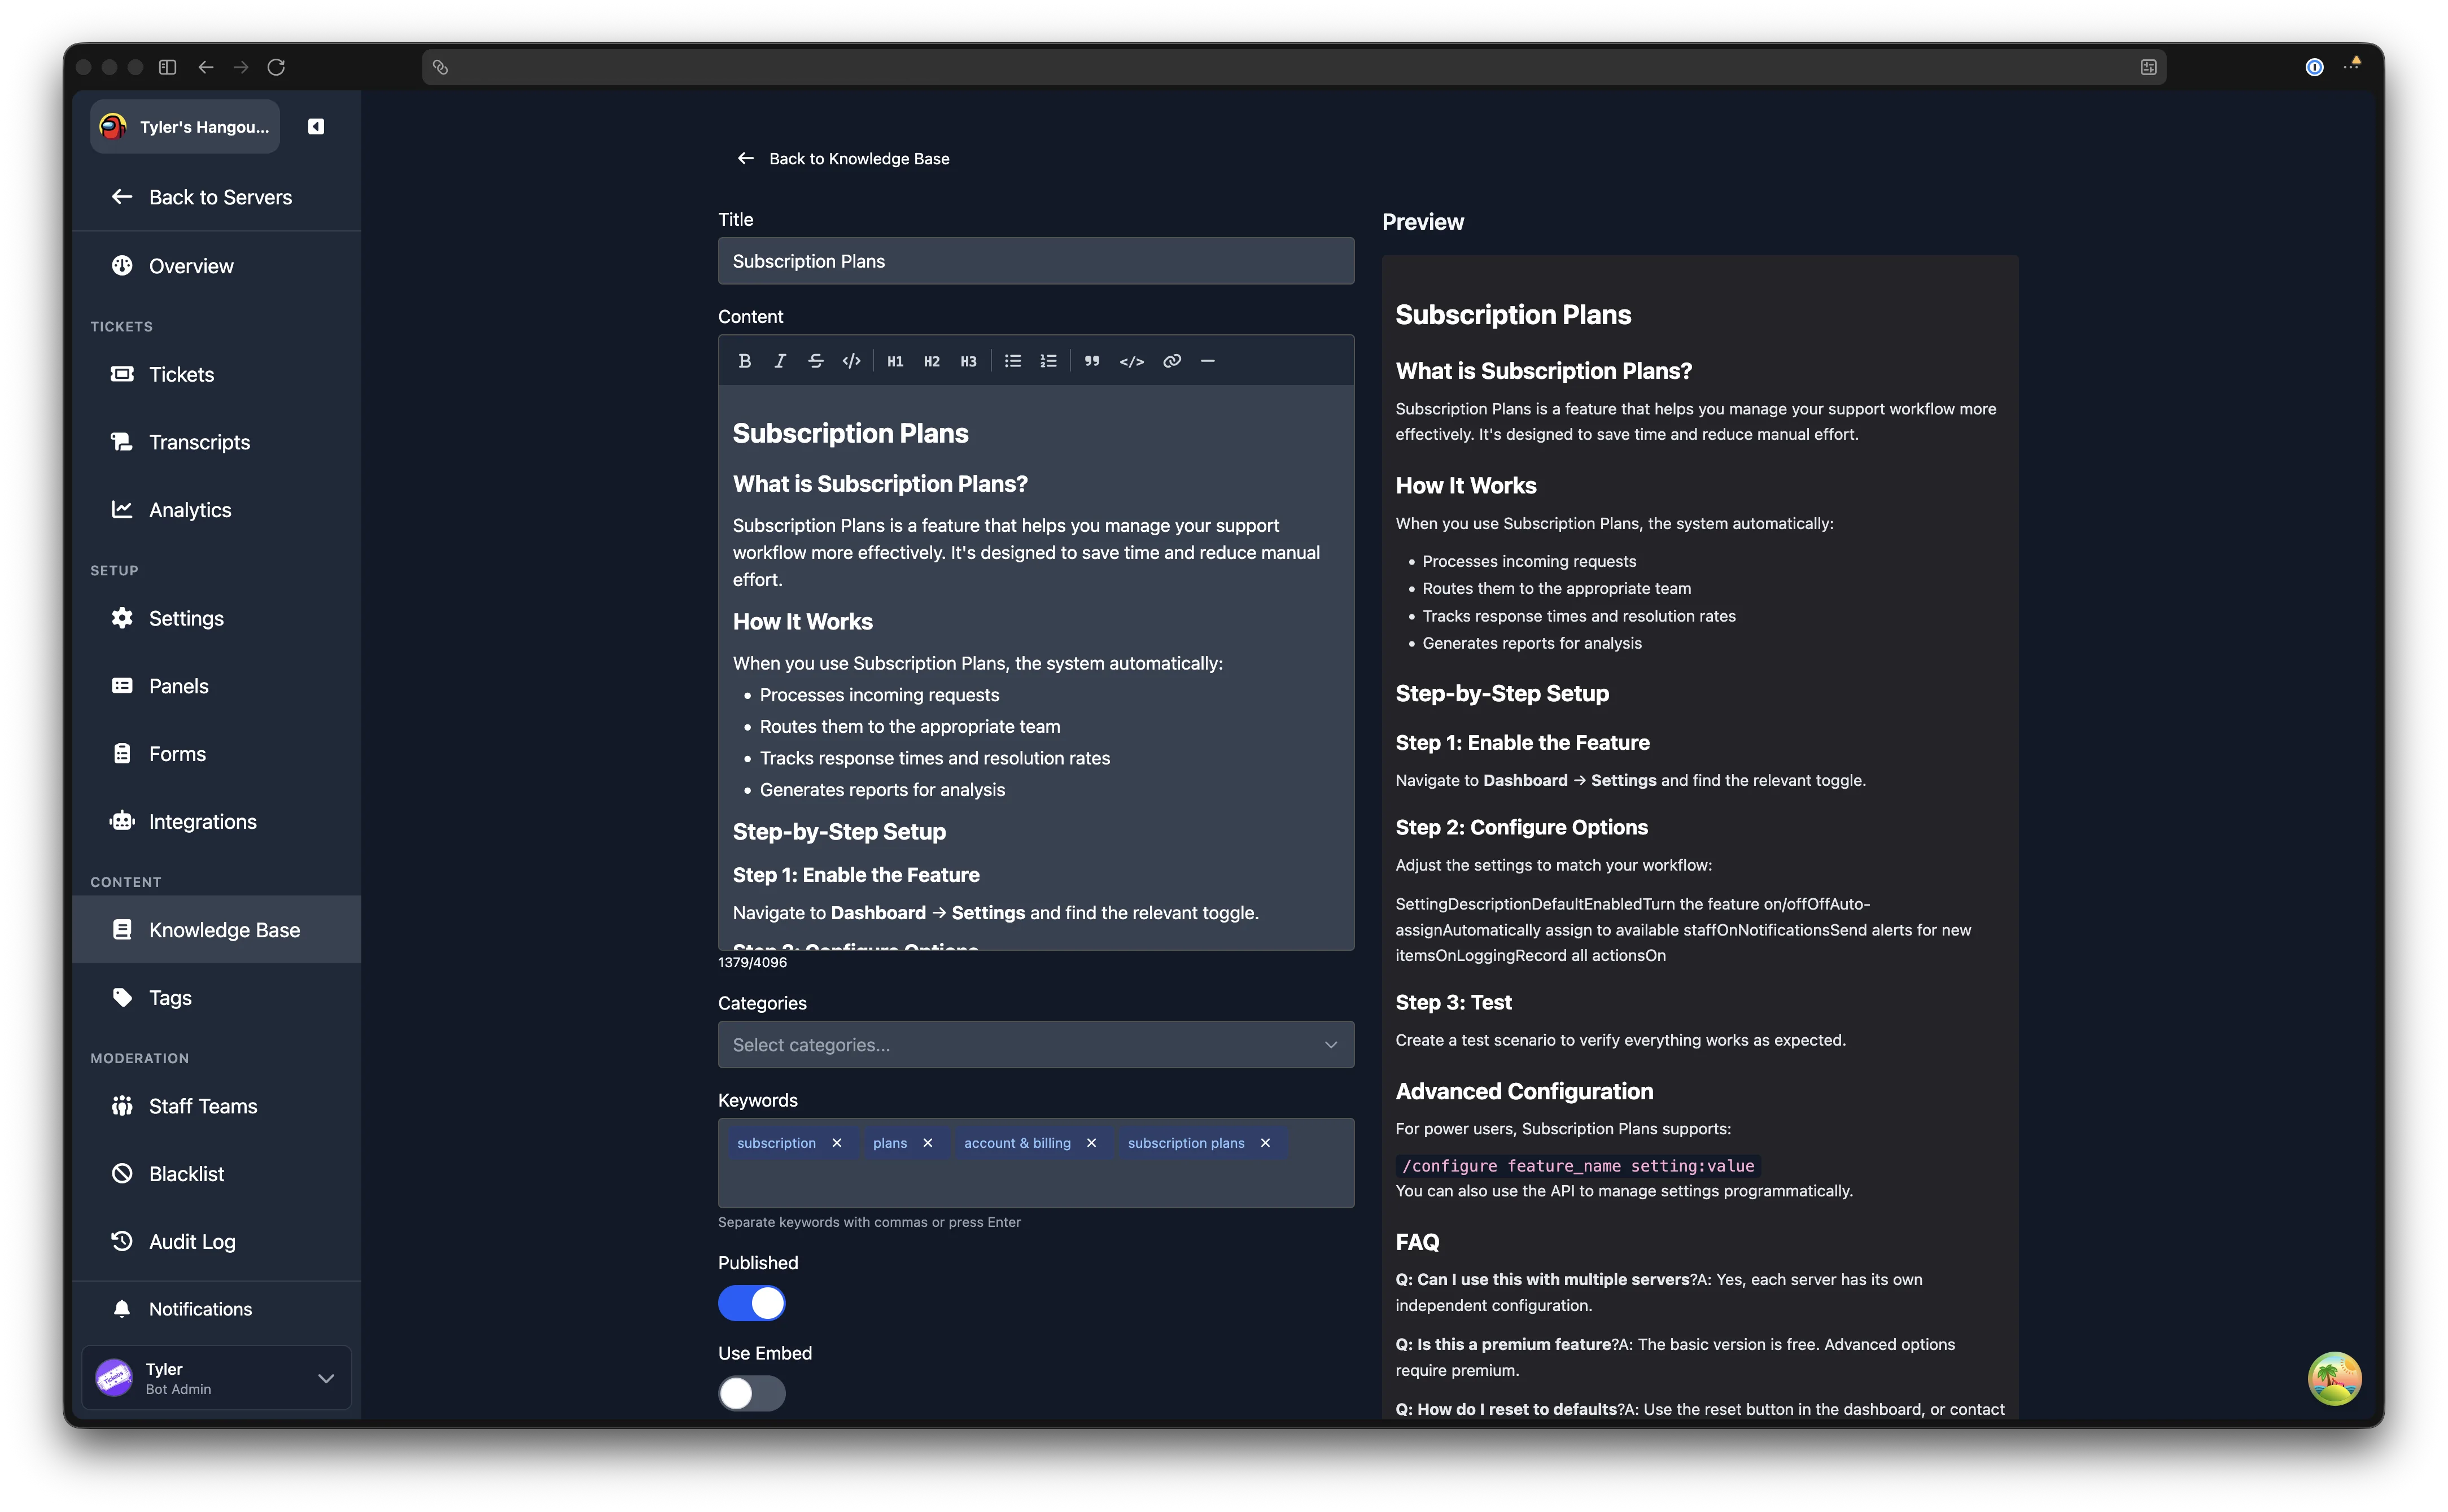Open the Integrations page

(x=217, y=822)
